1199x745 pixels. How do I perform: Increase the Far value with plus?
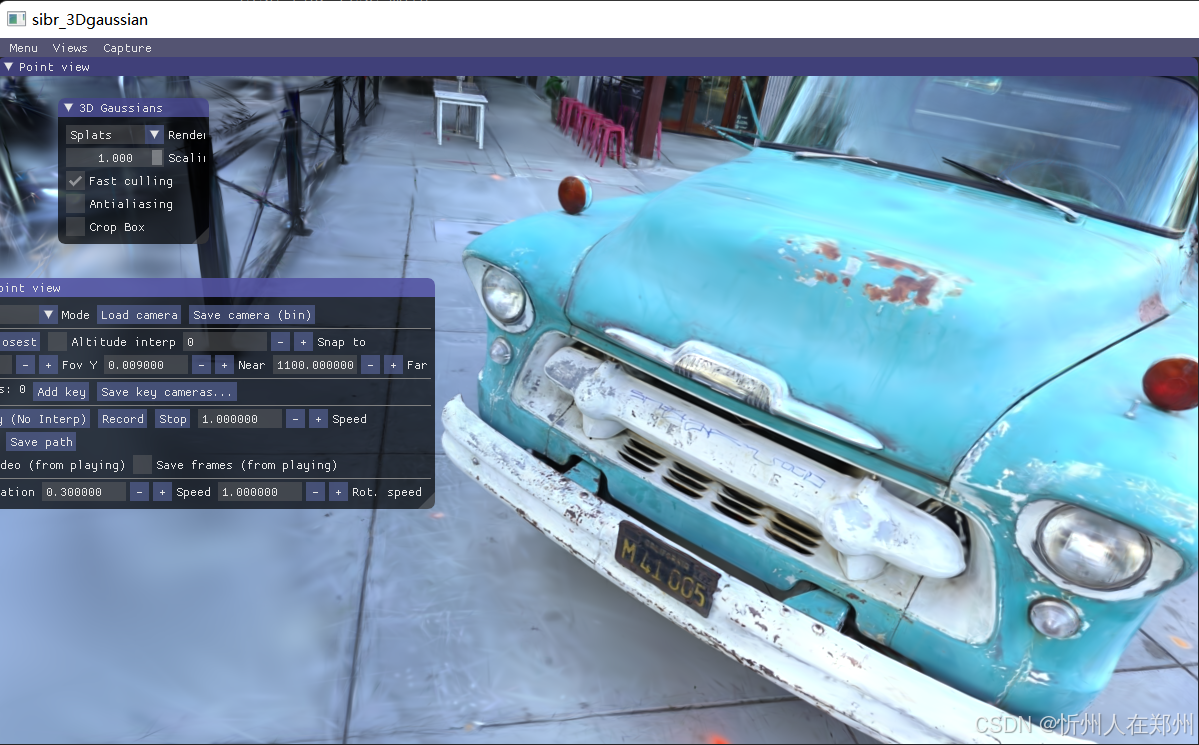(393, 365)
